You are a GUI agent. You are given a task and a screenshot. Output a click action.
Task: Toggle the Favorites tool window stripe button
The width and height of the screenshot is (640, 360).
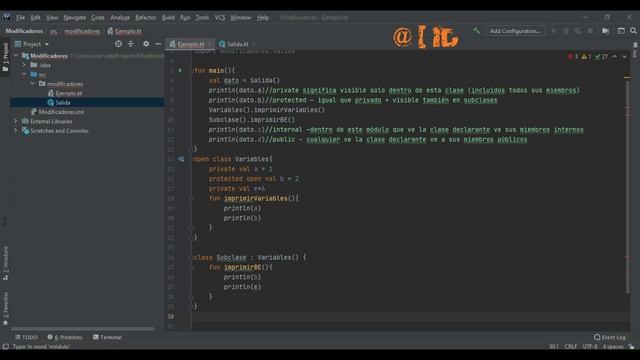pyautogui.click(x=5, y=309)
